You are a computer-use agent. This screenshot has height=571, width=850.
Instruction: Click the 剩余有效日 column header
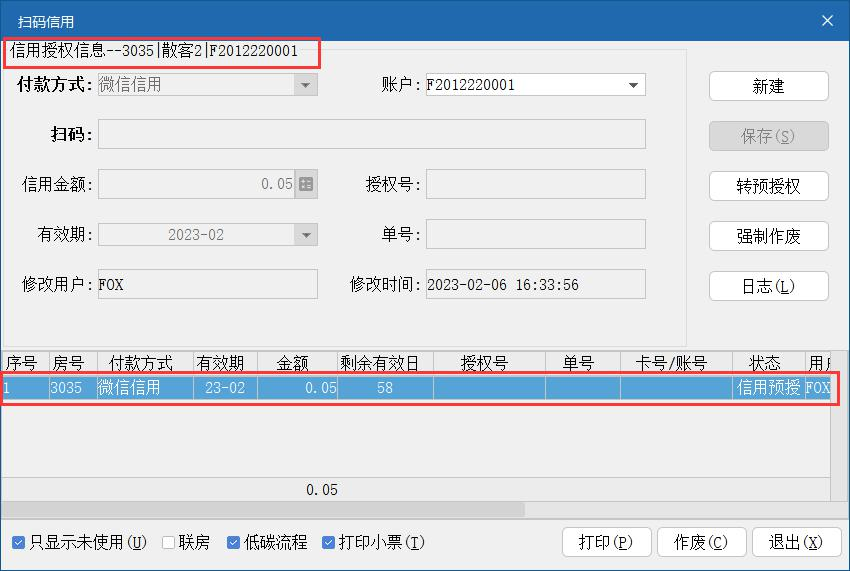click(385, 363)
